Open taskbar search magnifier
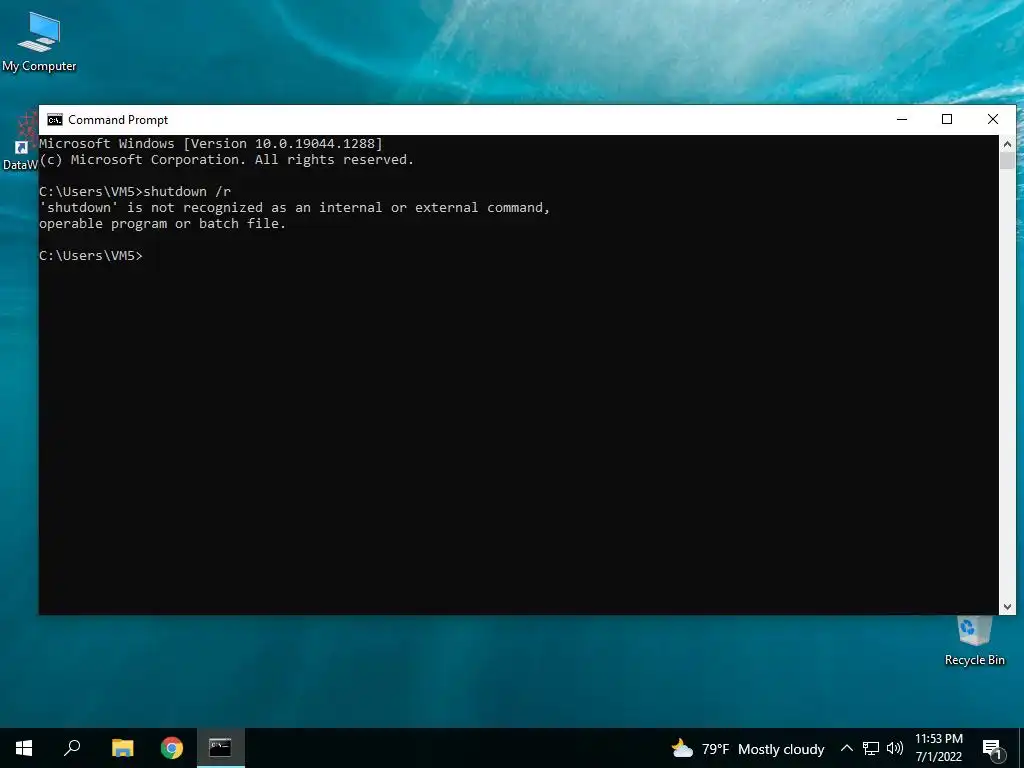 (x=72, y=748)
